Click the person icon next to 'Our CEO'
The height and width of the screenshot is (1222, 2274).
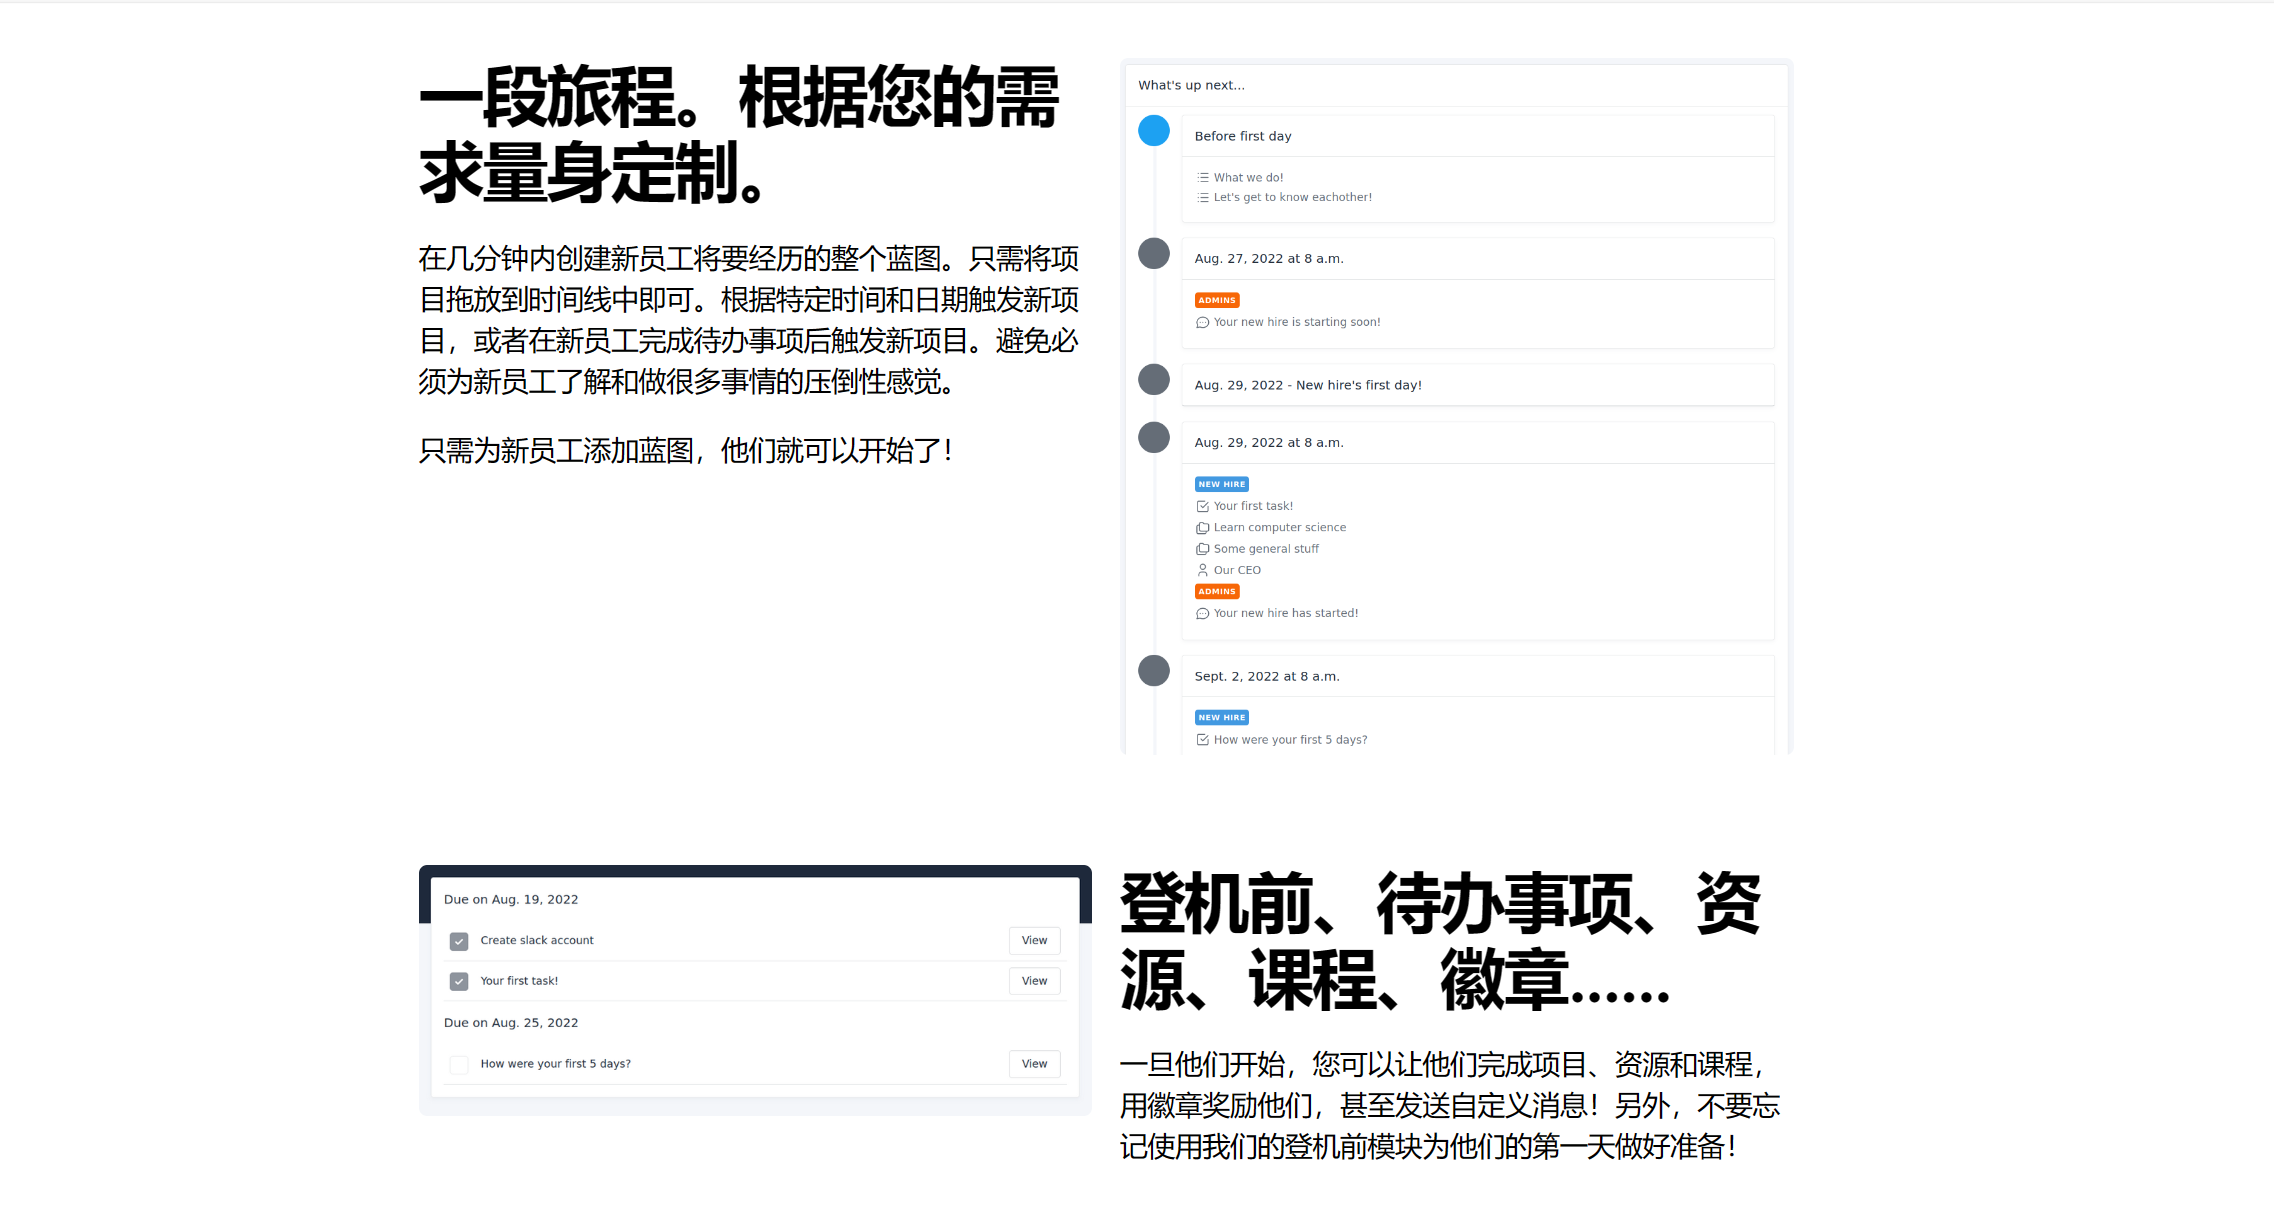coord(1203,571)
